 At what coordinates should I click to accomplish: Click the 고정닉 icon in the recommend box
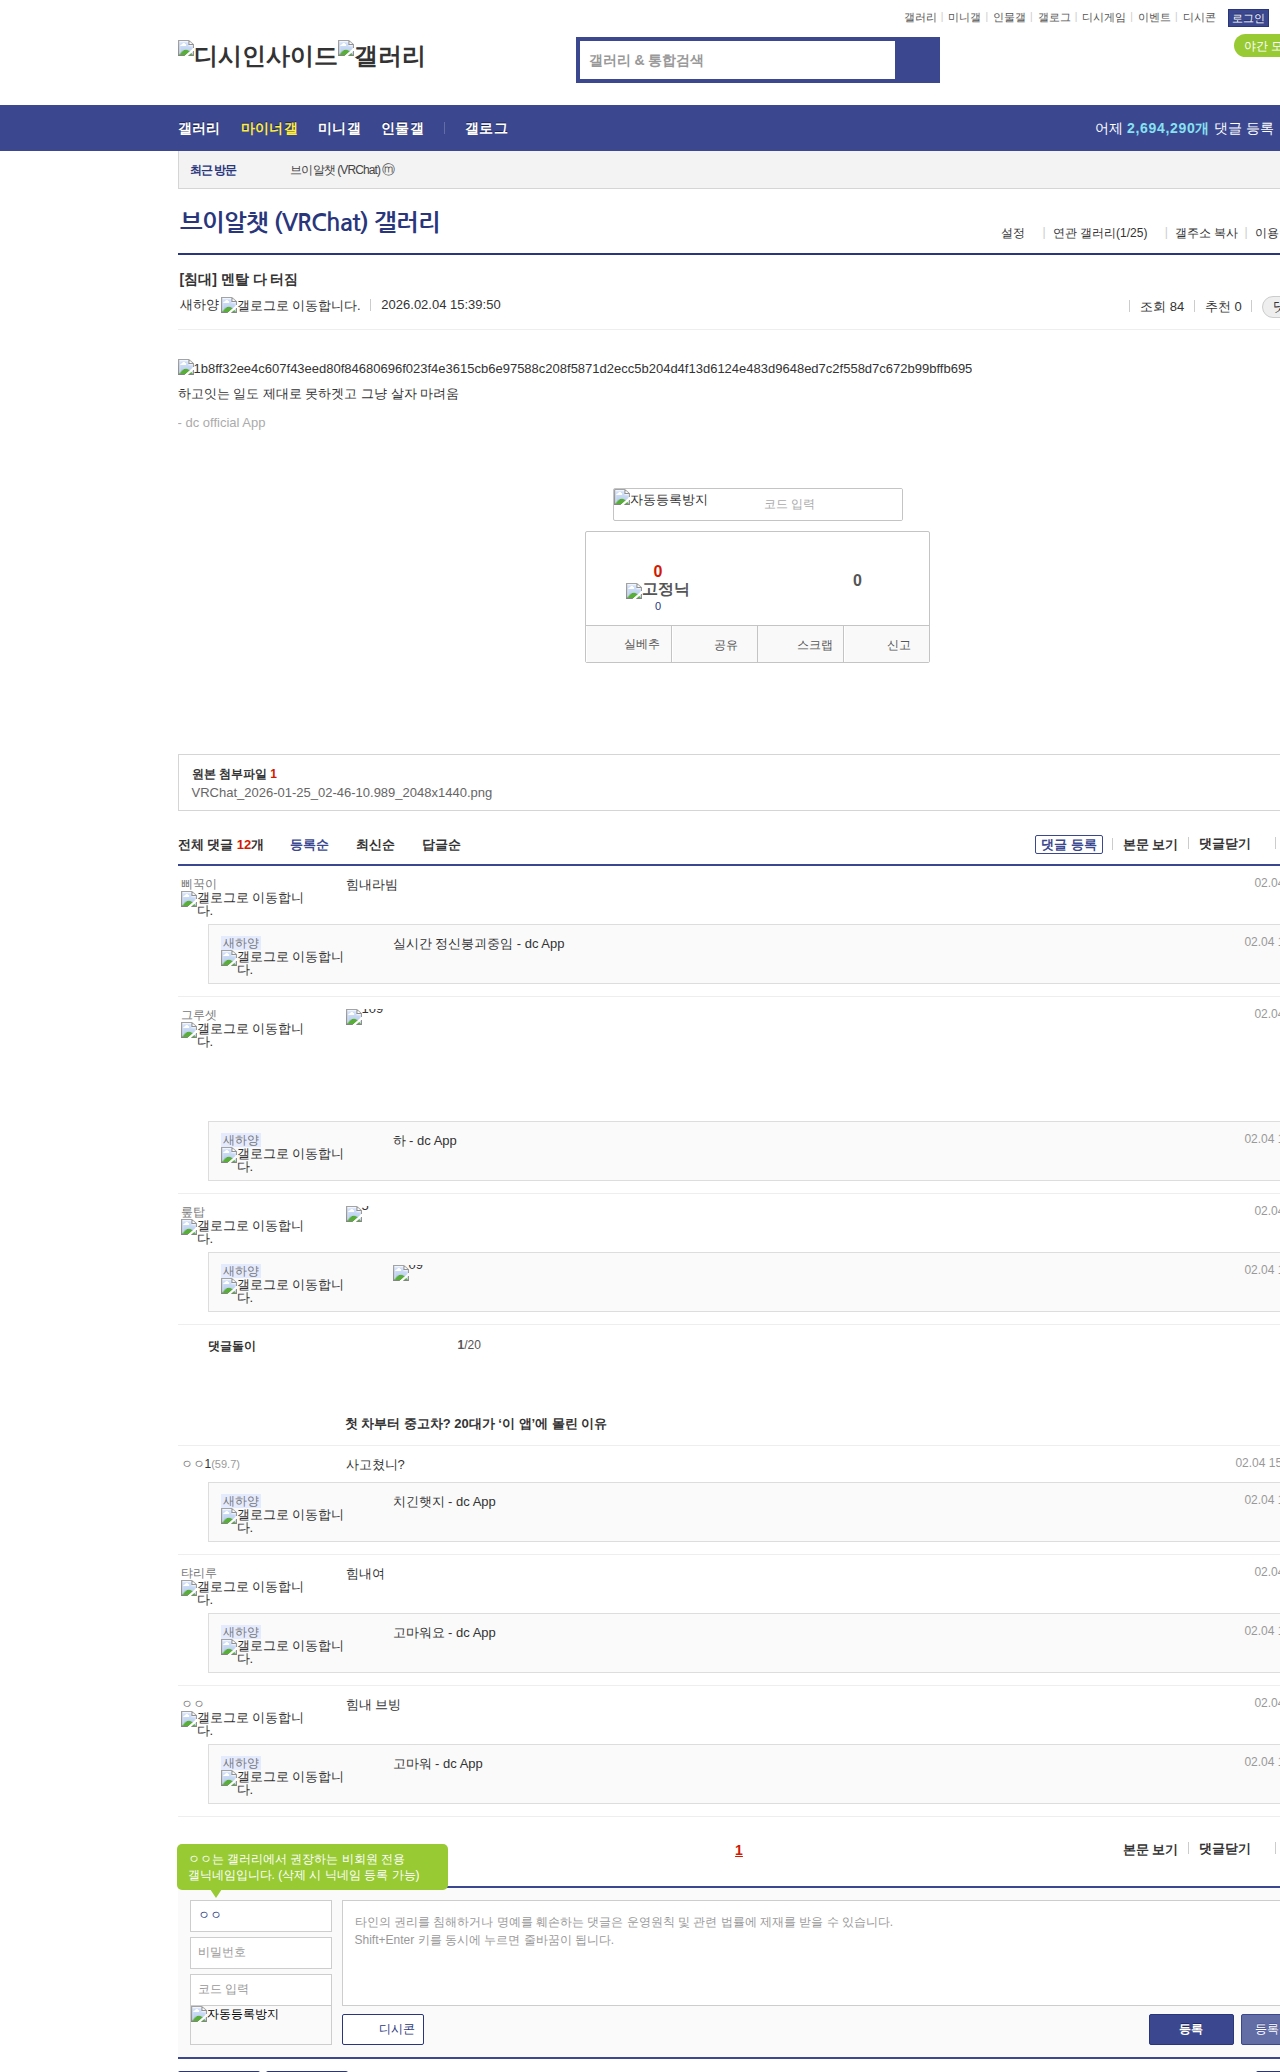pyautogui.click(x=657, y=590)
